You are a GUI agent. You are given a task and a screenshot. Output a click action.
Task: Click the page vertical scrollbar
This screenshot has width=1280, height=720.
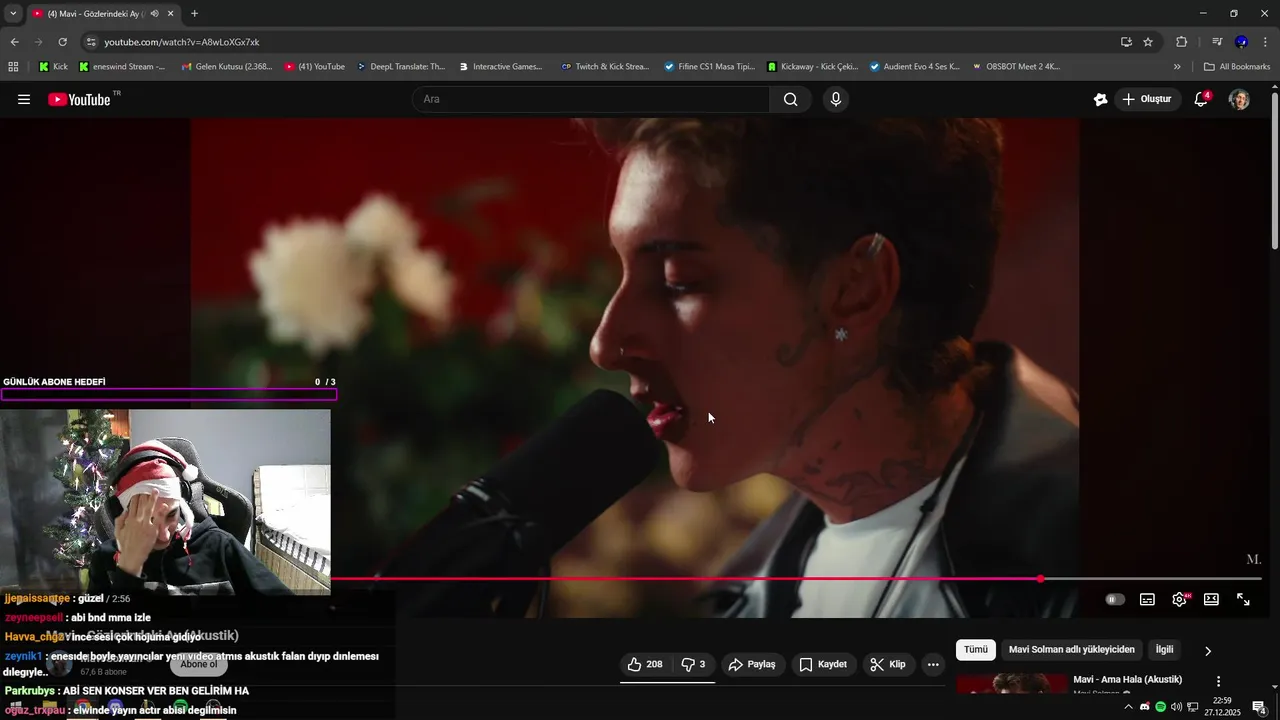pyautogui.click(x=1274, y=170)
